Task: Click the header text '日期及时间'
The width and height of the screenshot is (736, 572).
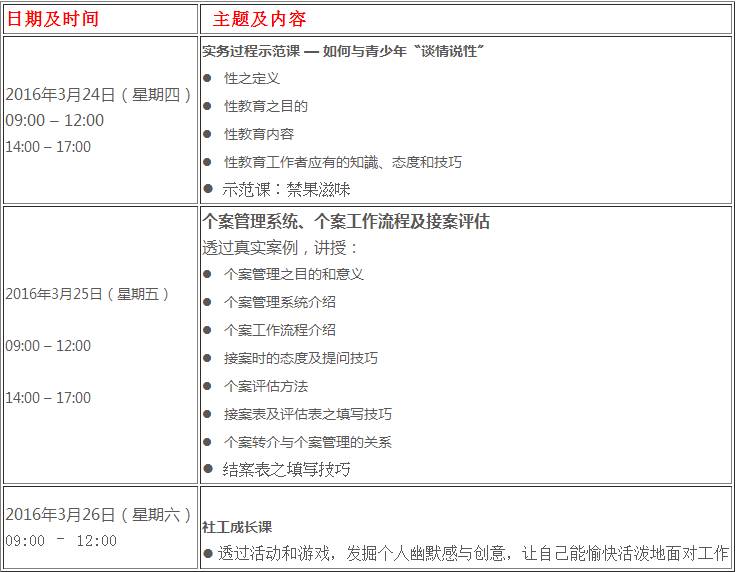Action: [53, 19]
